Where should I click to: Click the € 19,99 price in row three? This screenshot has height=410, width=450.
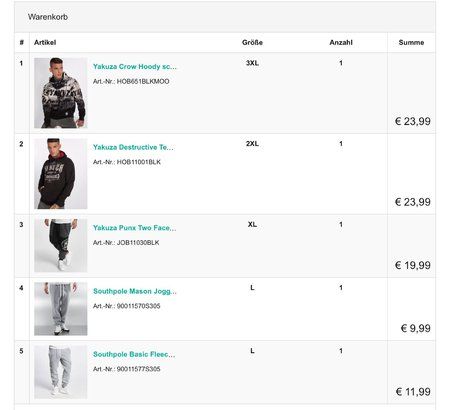pyautogui.click(x=413, y=265)
